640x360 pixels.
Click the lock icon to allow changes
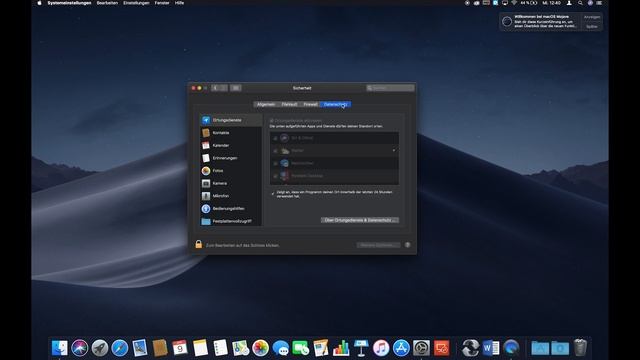198,244
